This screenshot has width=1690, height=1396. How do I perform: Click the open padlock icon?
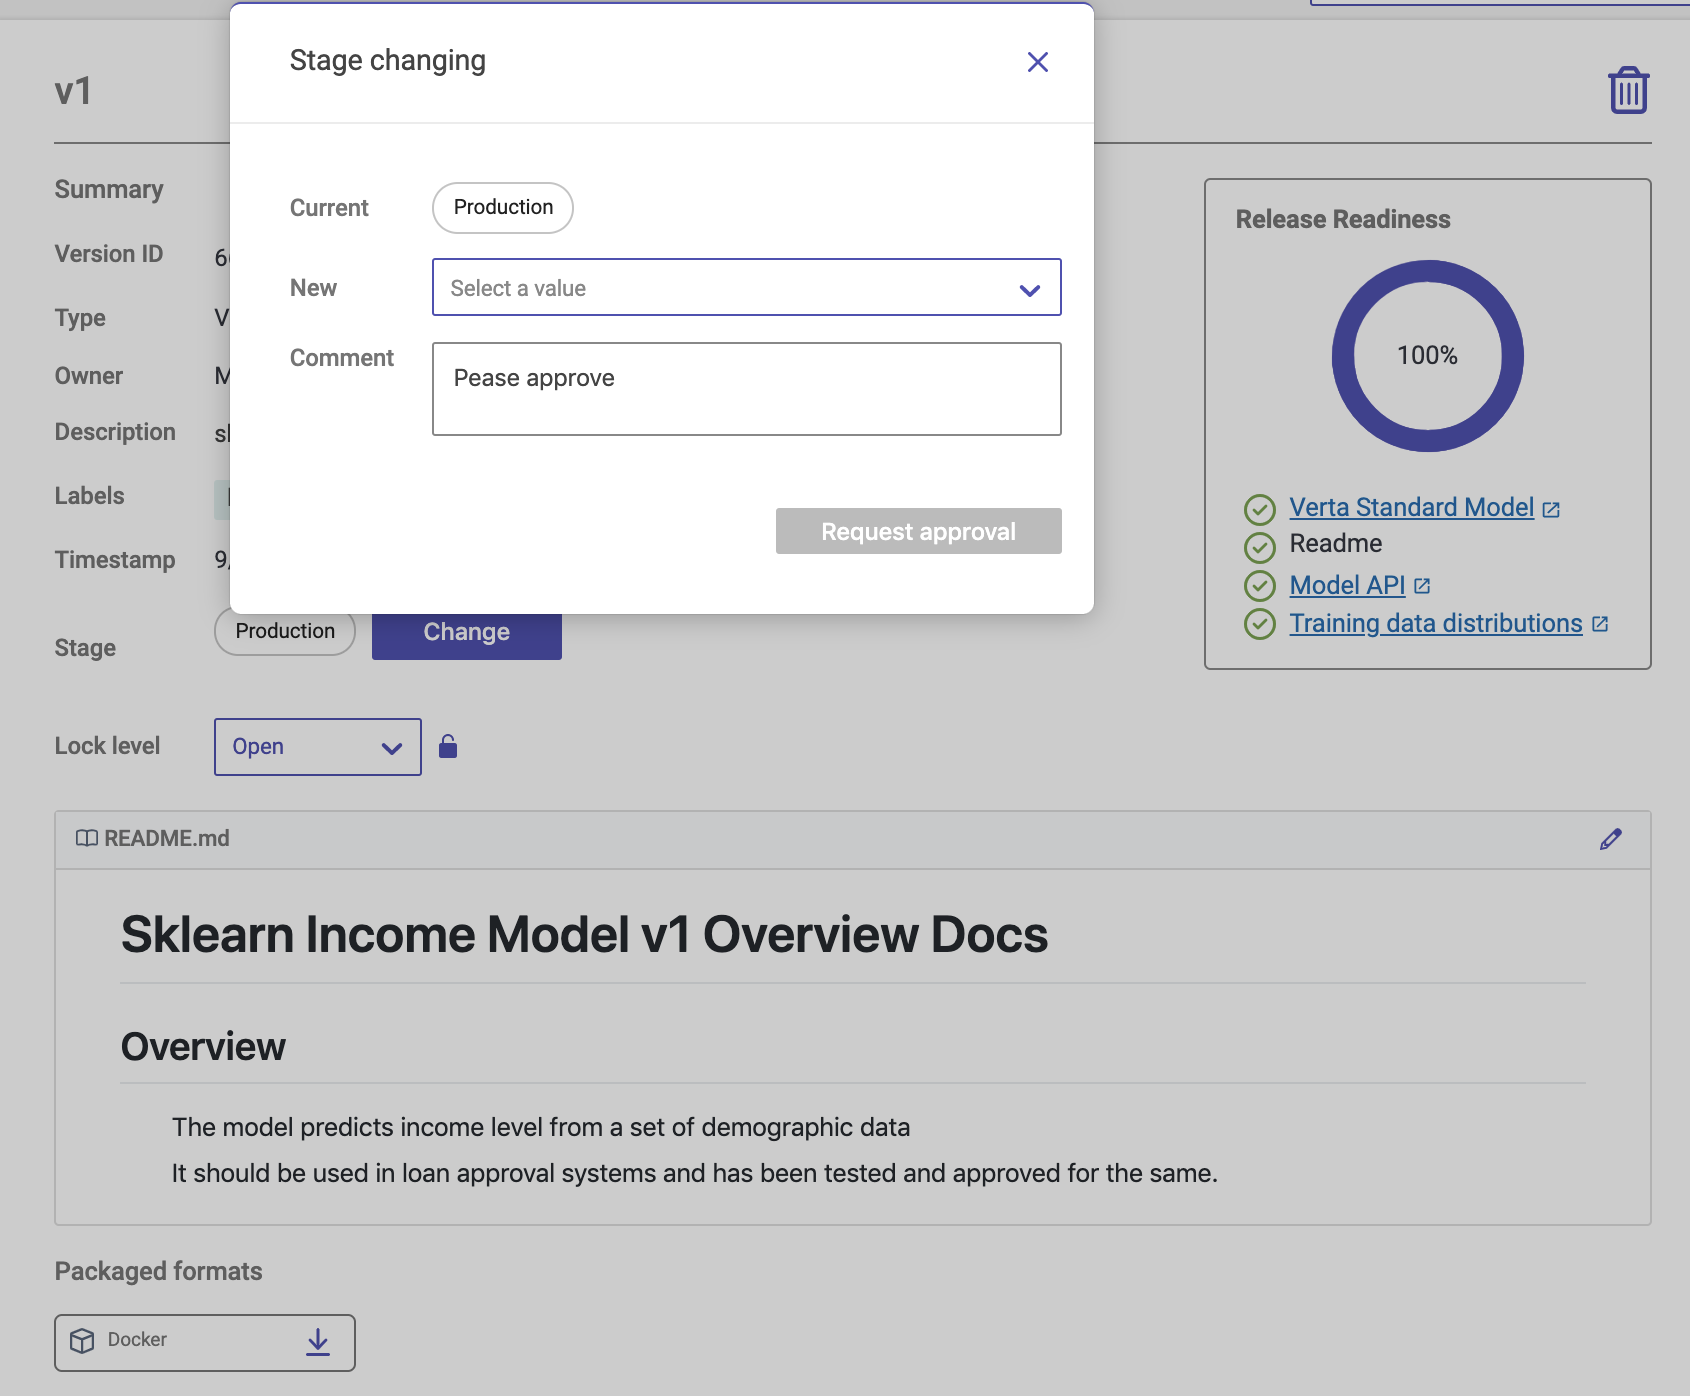(448, 746)
